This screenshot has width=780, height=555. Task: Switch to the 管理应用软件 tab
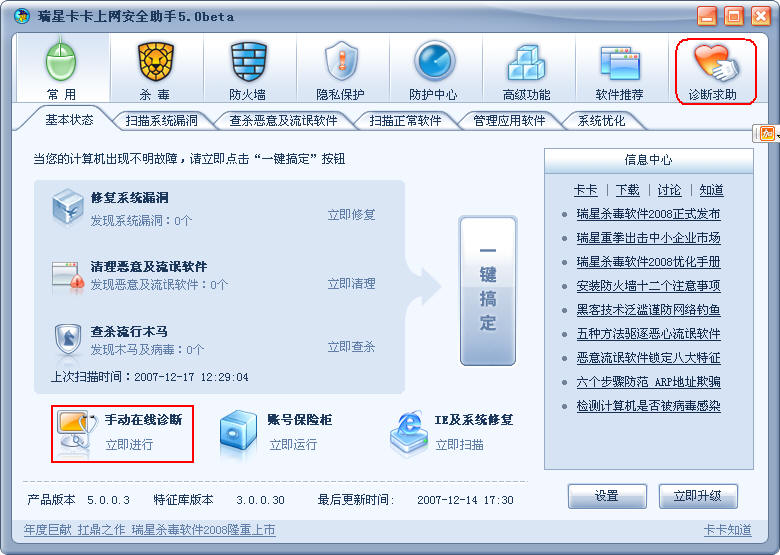tap(509, 120)
